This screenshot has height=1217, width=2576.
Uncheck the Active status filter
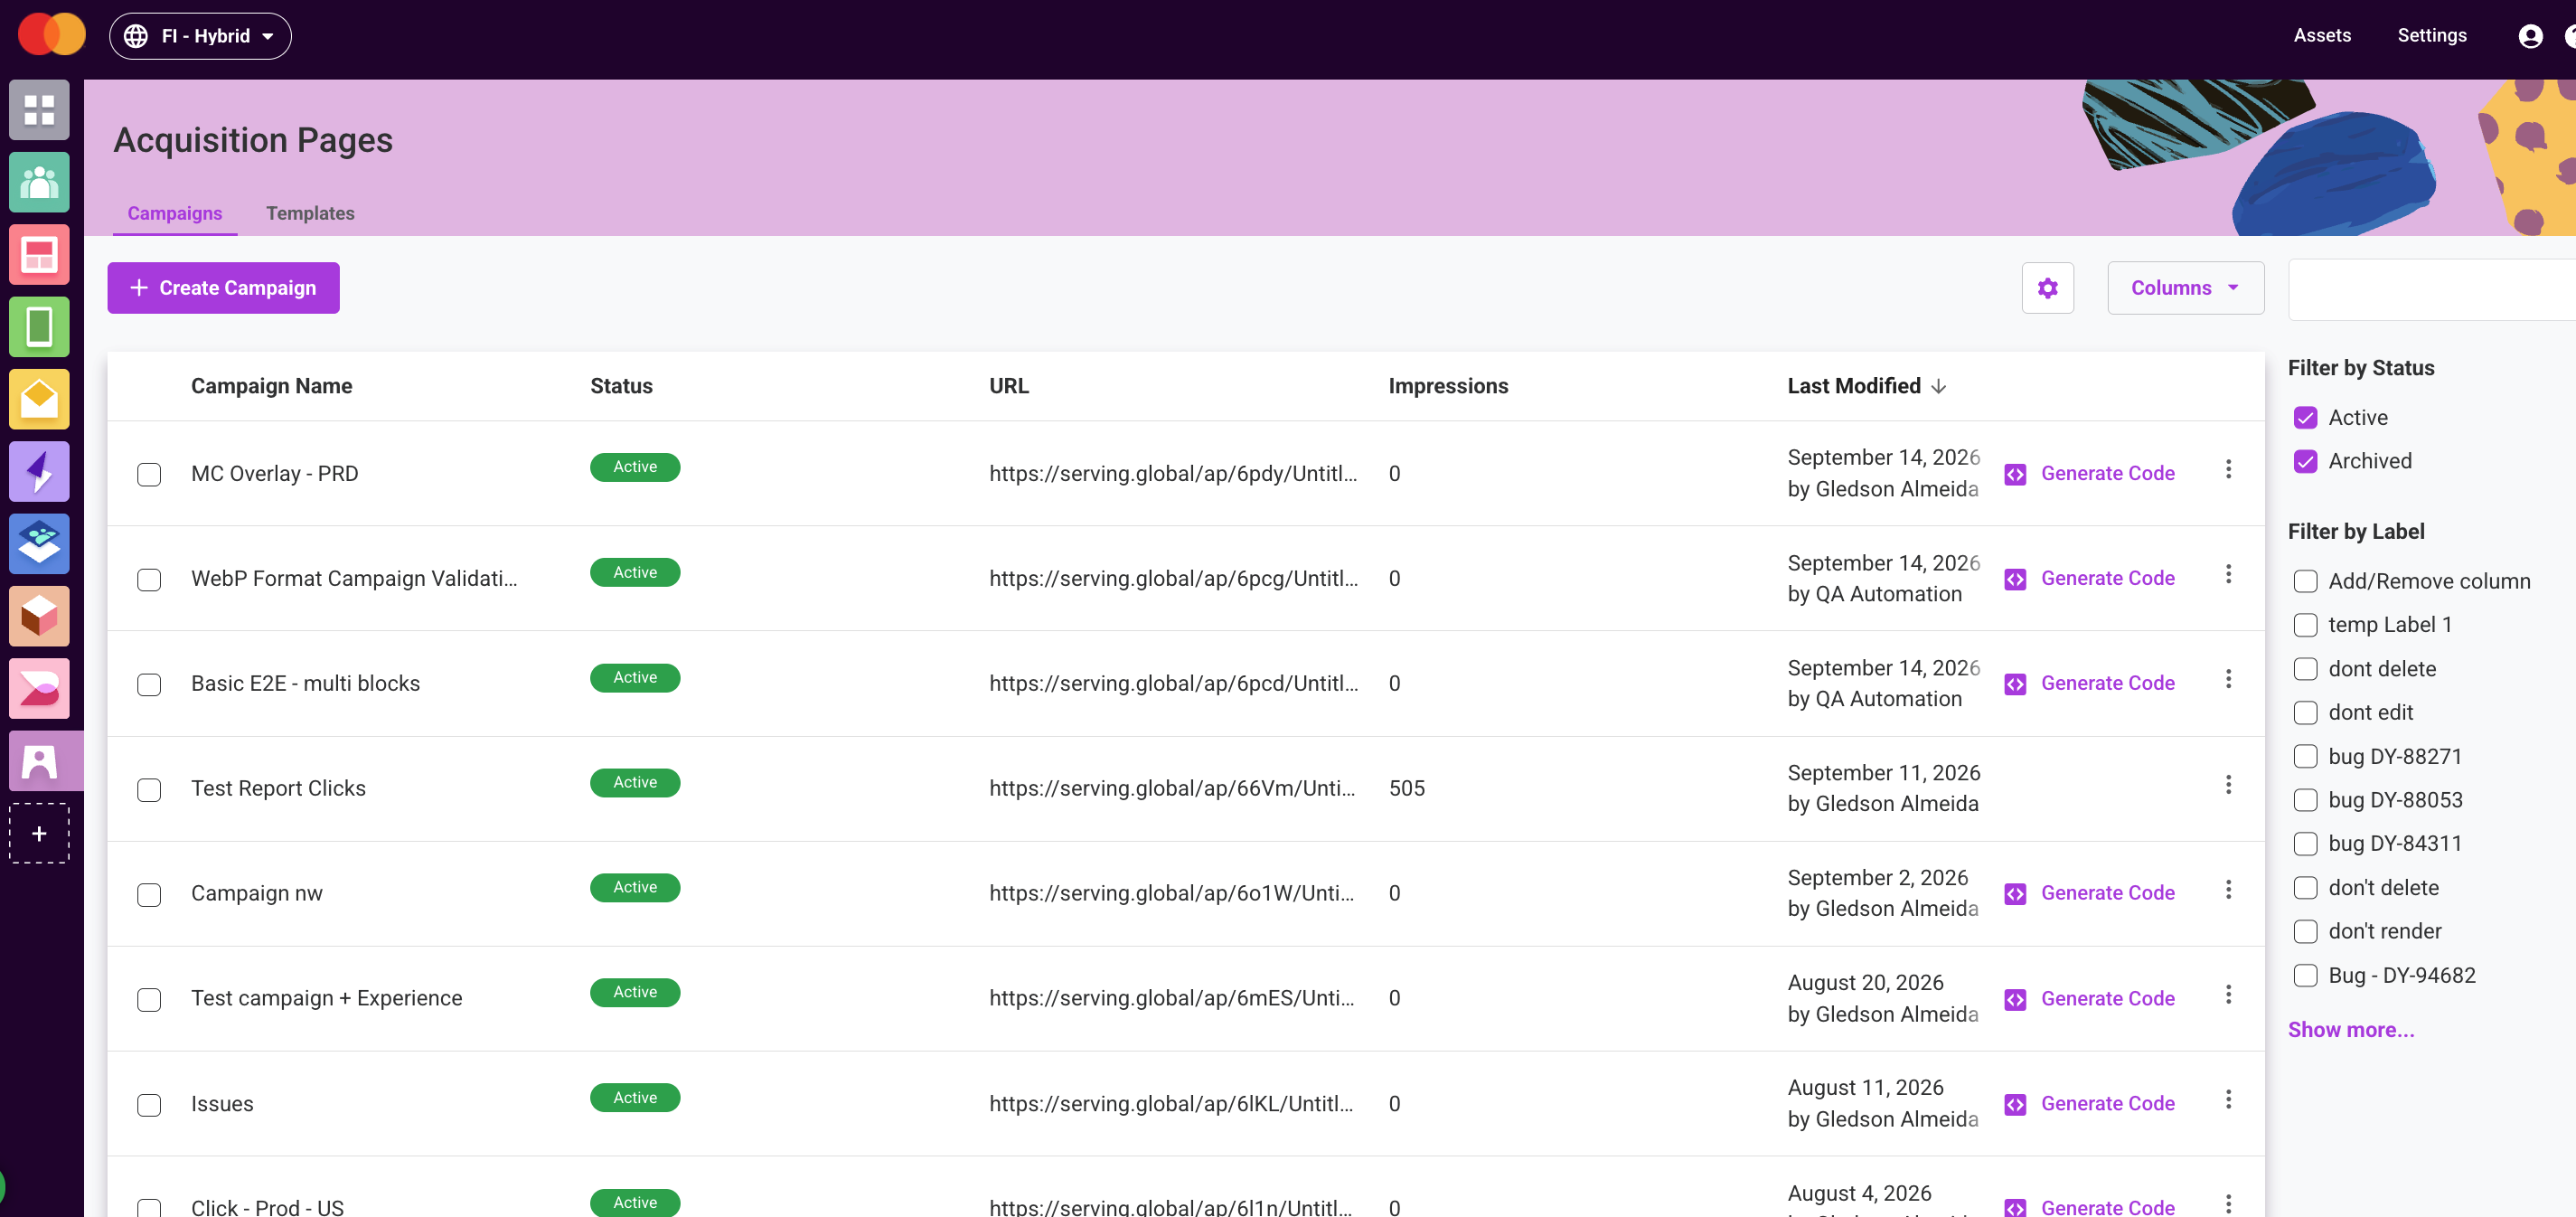[2305, 417]
